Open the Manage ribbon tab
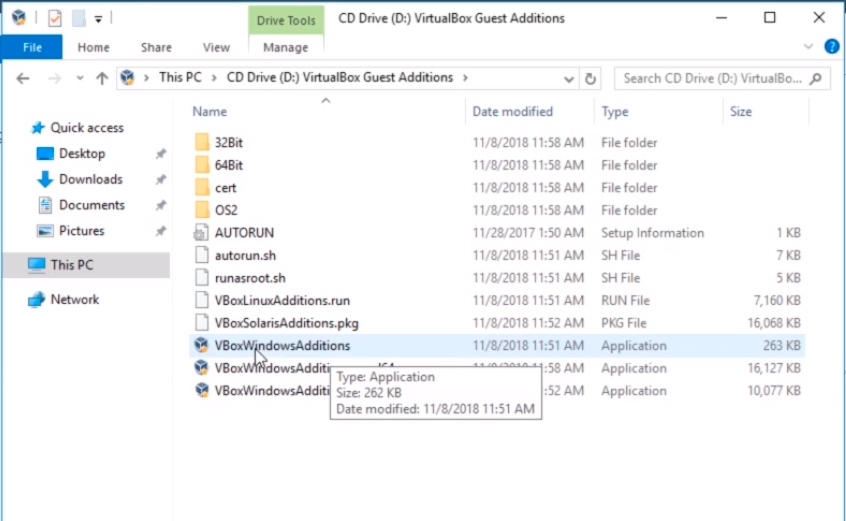This screenshot has height=521, width=846. click(x=285, y=47)
